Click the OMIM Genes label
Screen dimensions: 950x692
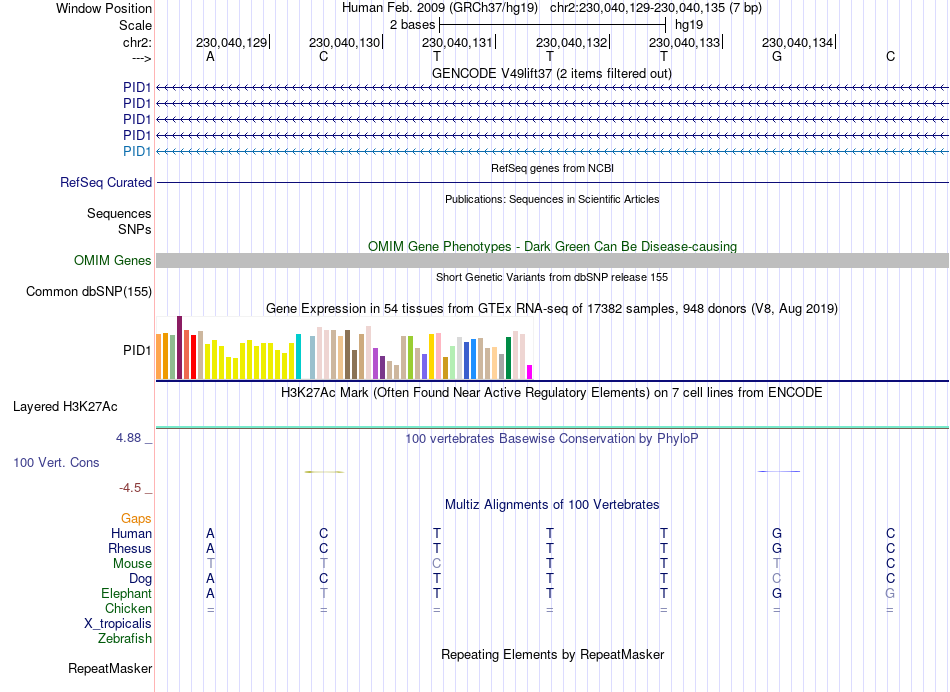tap(113, 261)
